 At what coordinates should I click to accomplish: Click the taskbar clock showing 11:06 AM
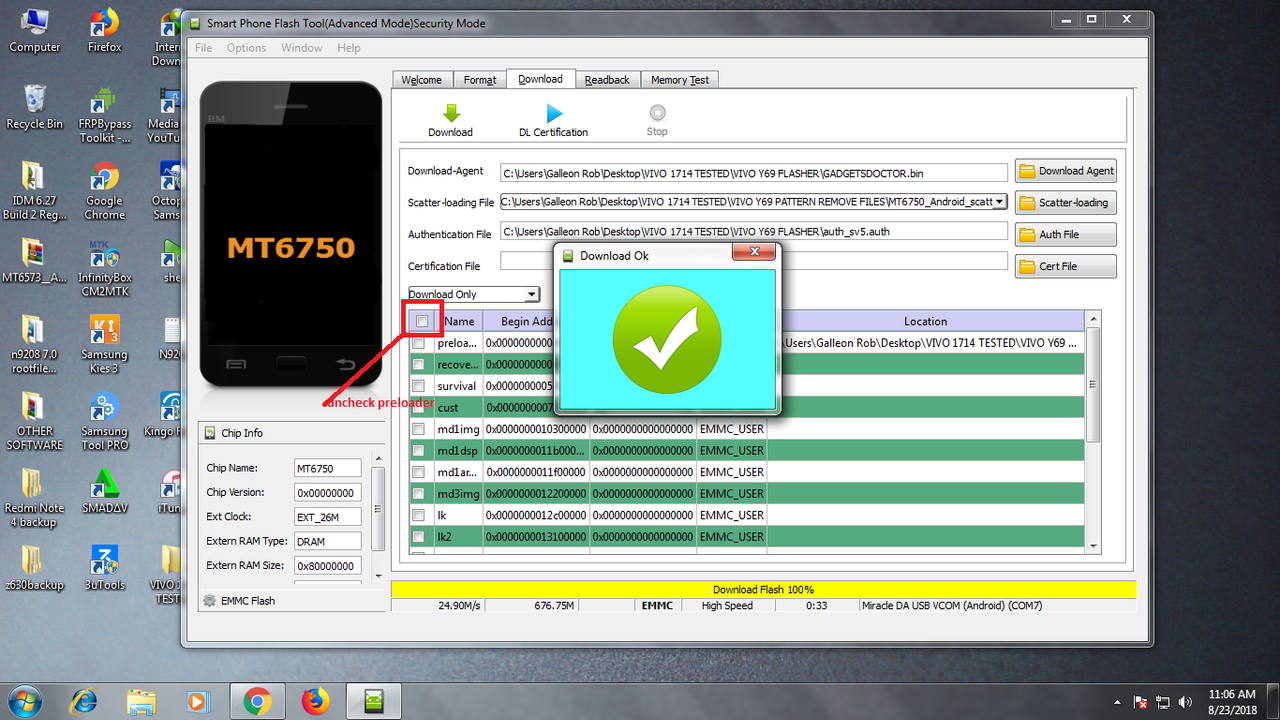[1232, 701]
